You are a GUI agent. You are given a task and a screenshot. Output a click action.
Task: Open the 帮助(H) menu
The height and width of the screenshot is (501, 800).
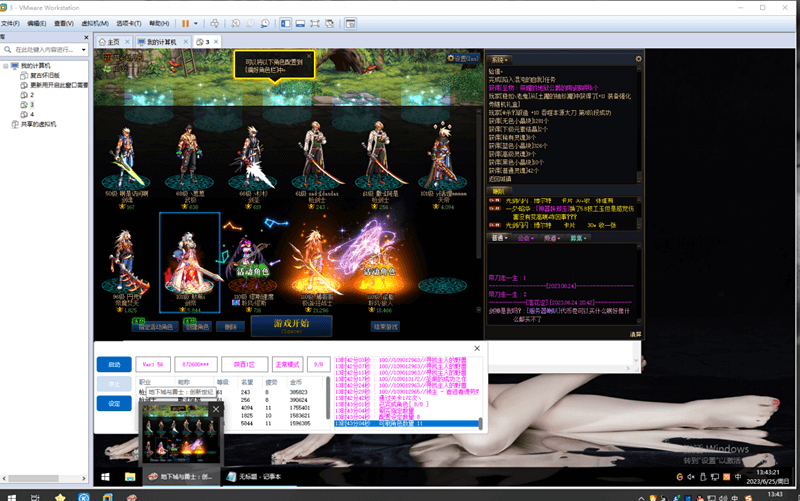(159, 23)
